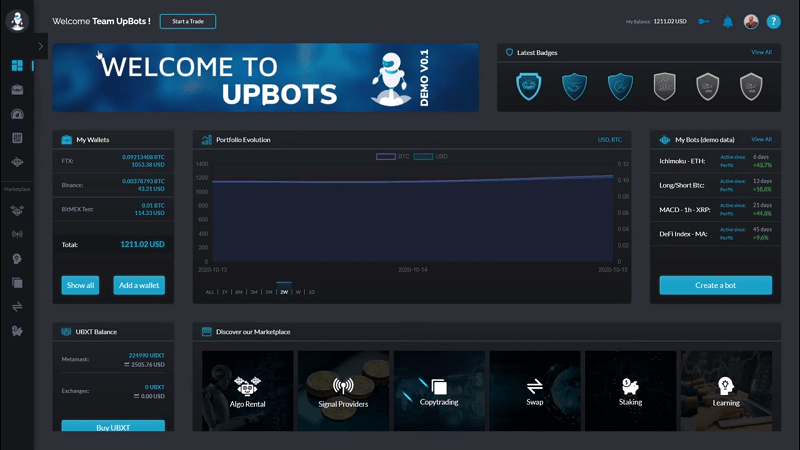
Task: Open notifications via the bell icon
Action: (728, 21)
